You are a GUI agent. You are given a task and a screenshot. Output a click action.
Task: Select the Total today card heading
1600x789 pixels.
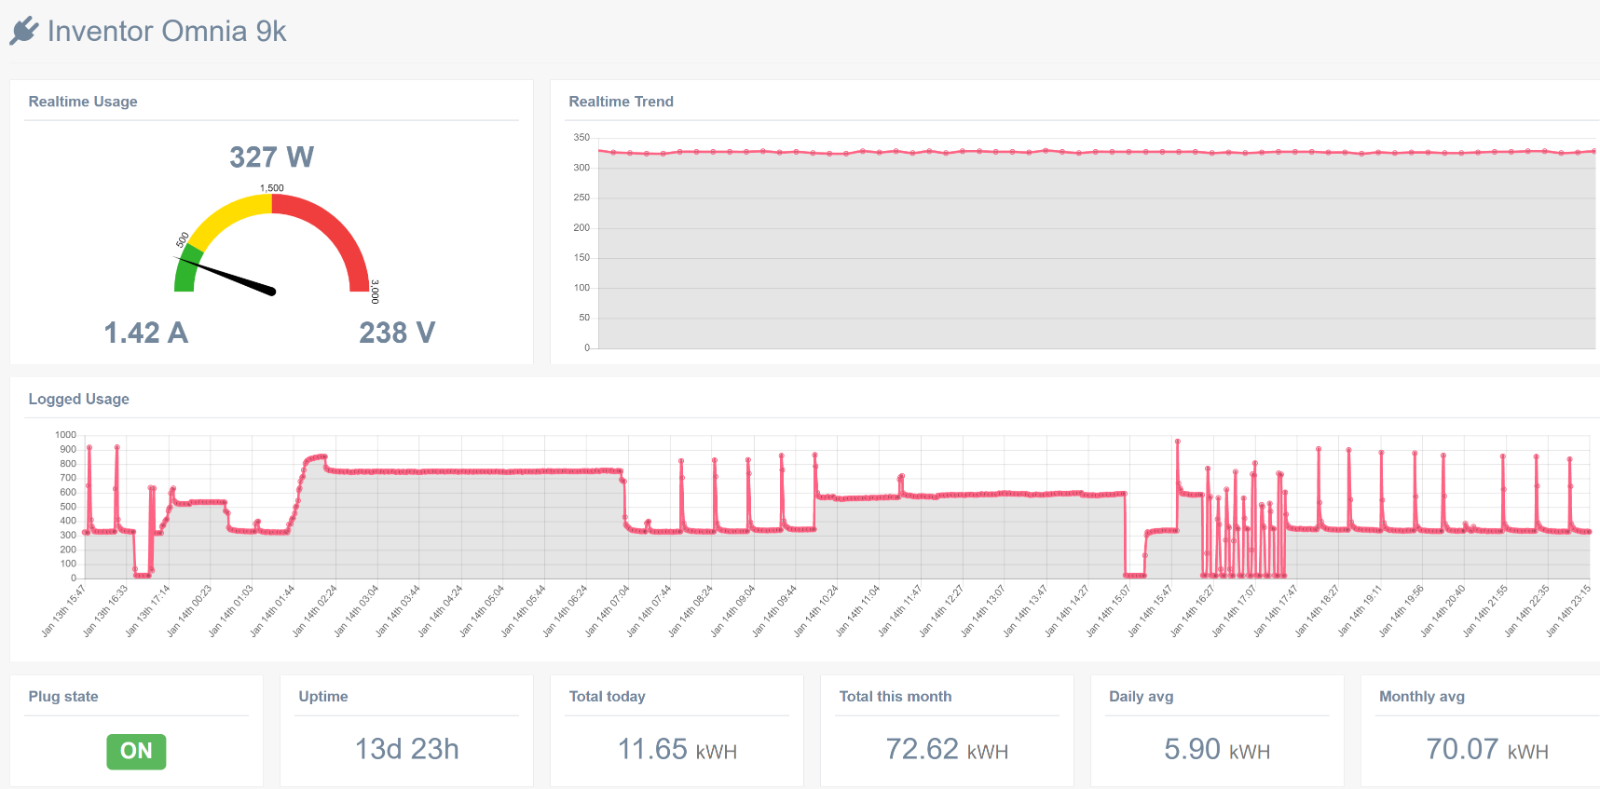tap(607, 696)
